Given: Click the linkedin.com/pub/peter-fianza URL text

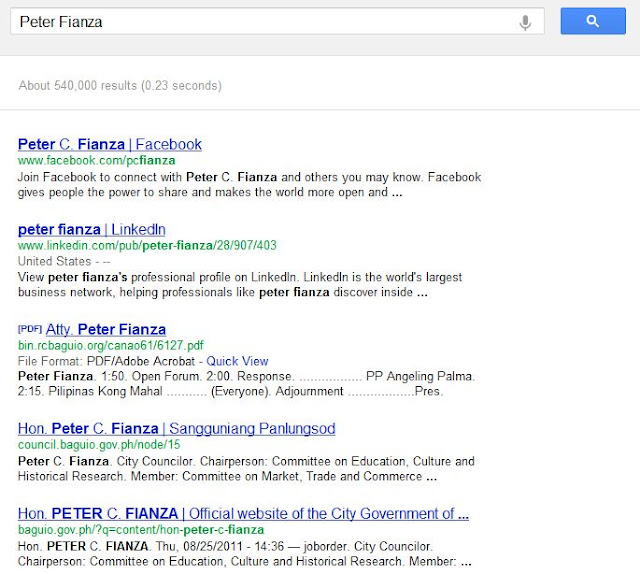Looking at the screenshot, I should click(x=147, y=245).
